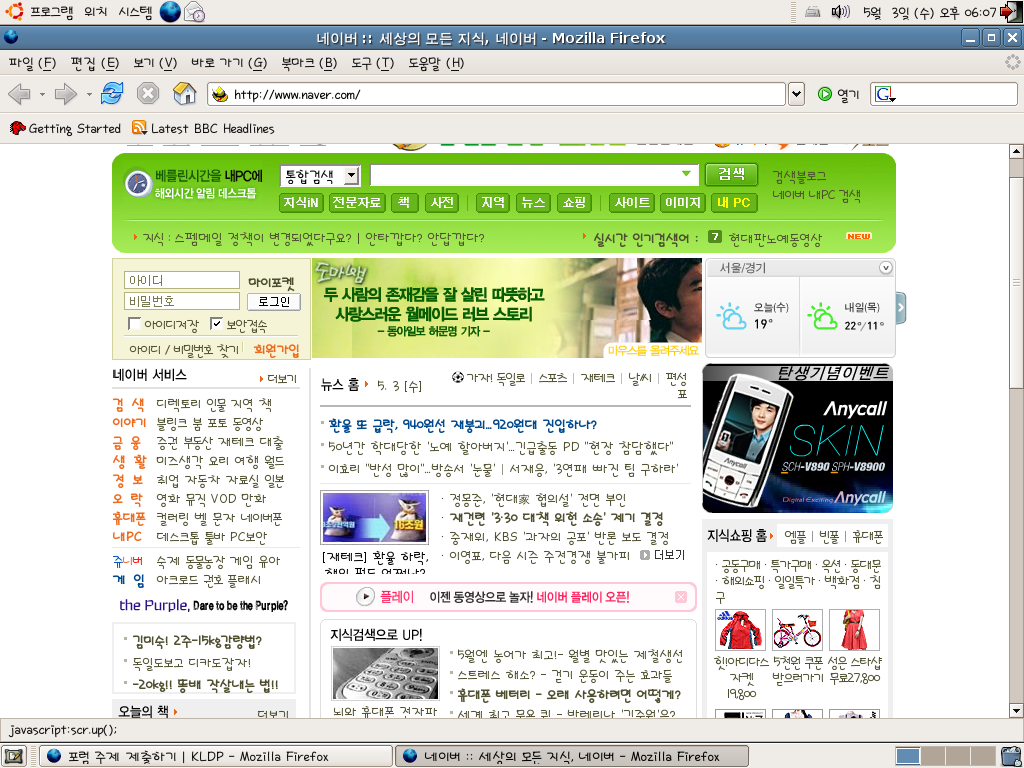Click the pink bicycle shopping thumbnail
The width and height of the screenshot is (1024, 768).
click(797, 630)
